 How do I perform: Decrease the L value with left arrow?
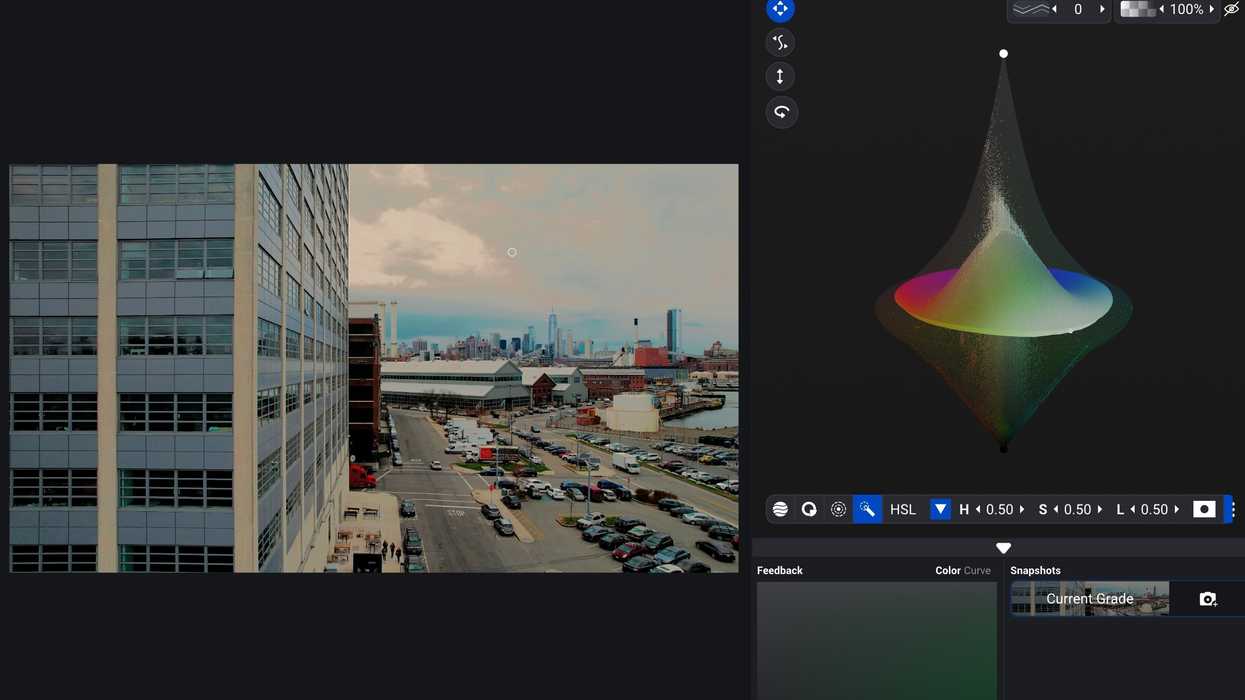[1133, 510]
